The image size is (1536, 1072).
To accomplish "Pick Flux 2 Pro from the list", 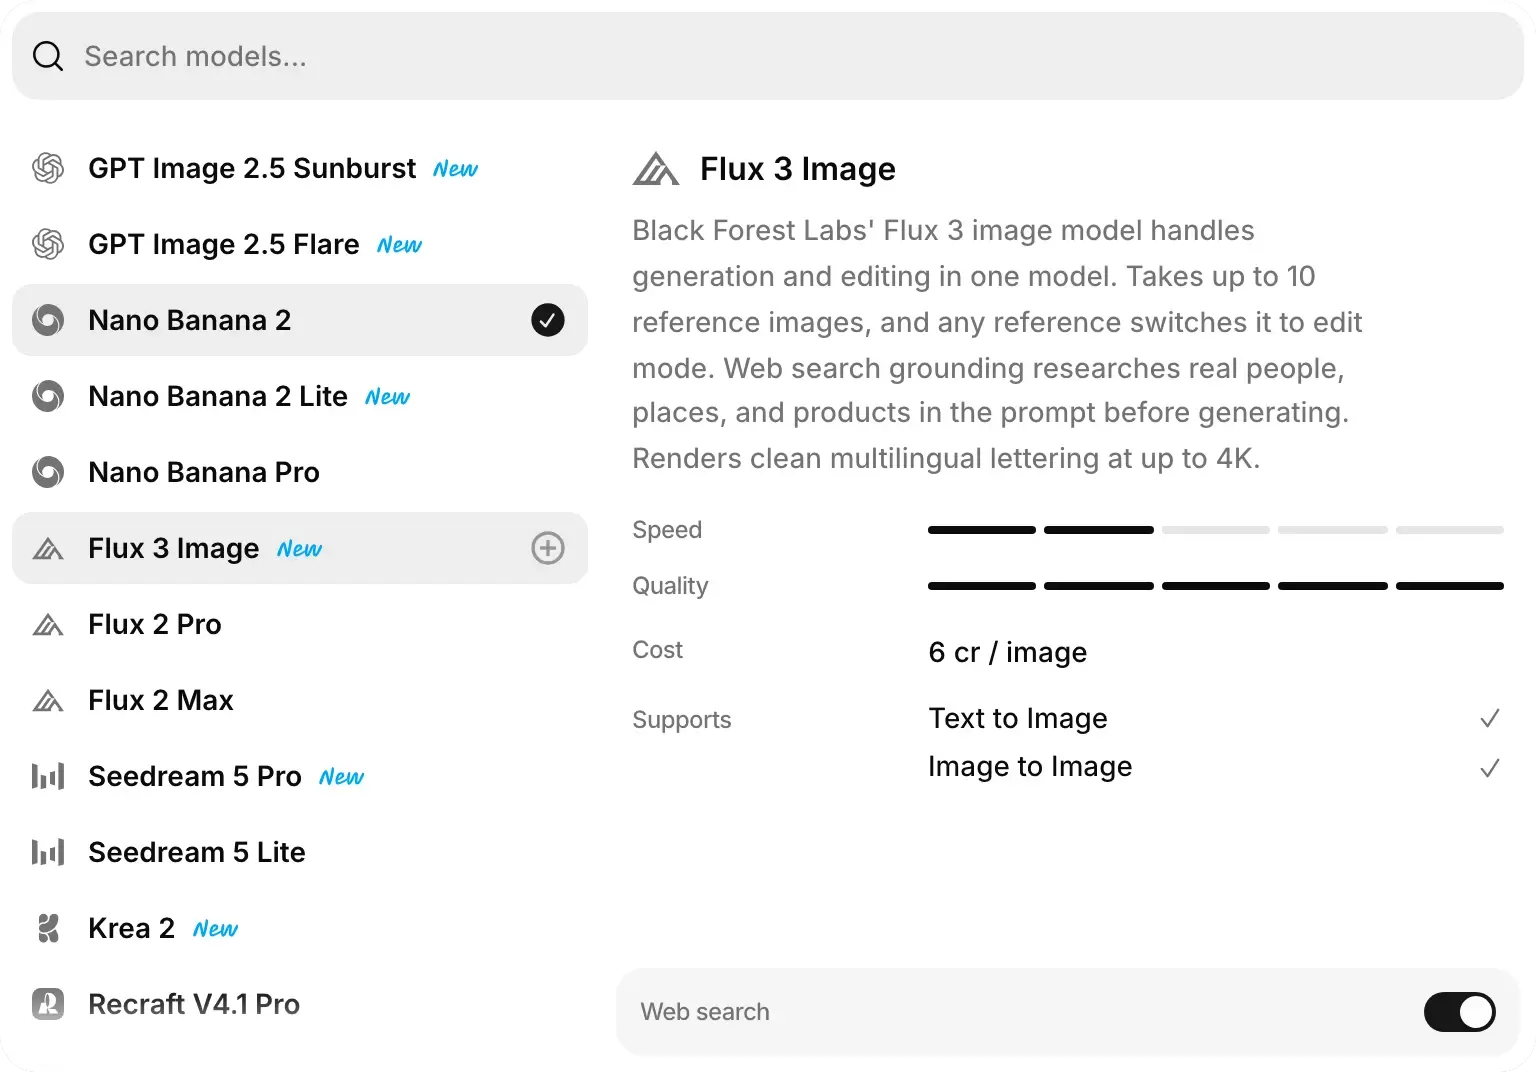I will pyautogui.click(x=300, y=624).
